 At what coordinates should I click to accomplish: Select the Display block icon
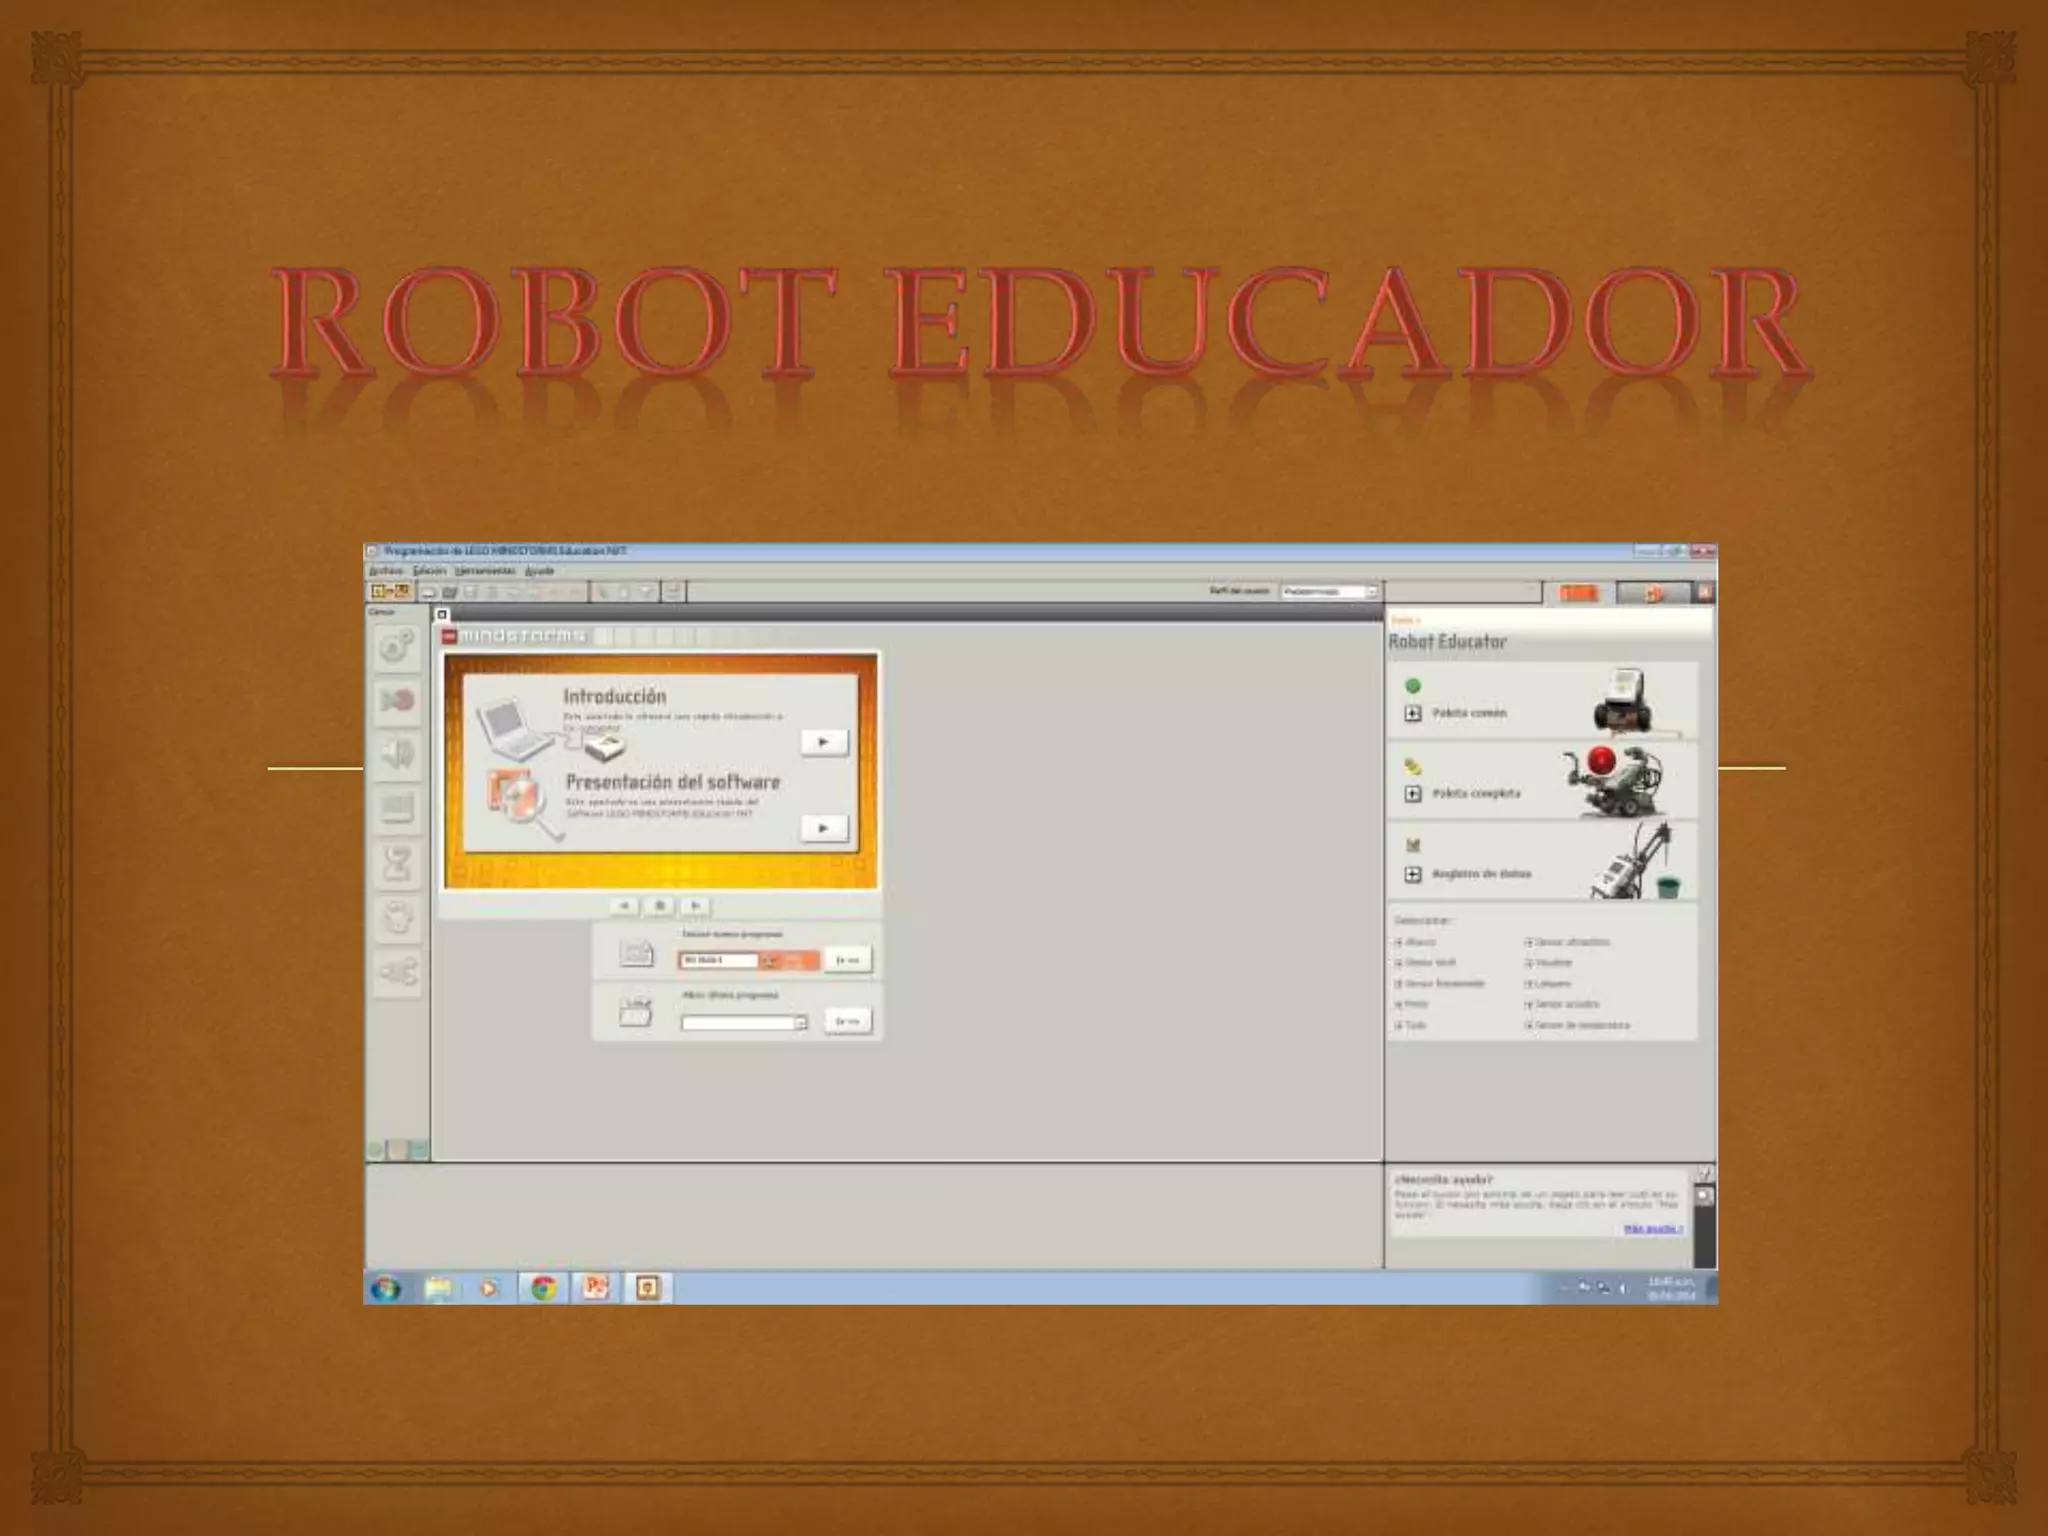[x=397, y=808]
